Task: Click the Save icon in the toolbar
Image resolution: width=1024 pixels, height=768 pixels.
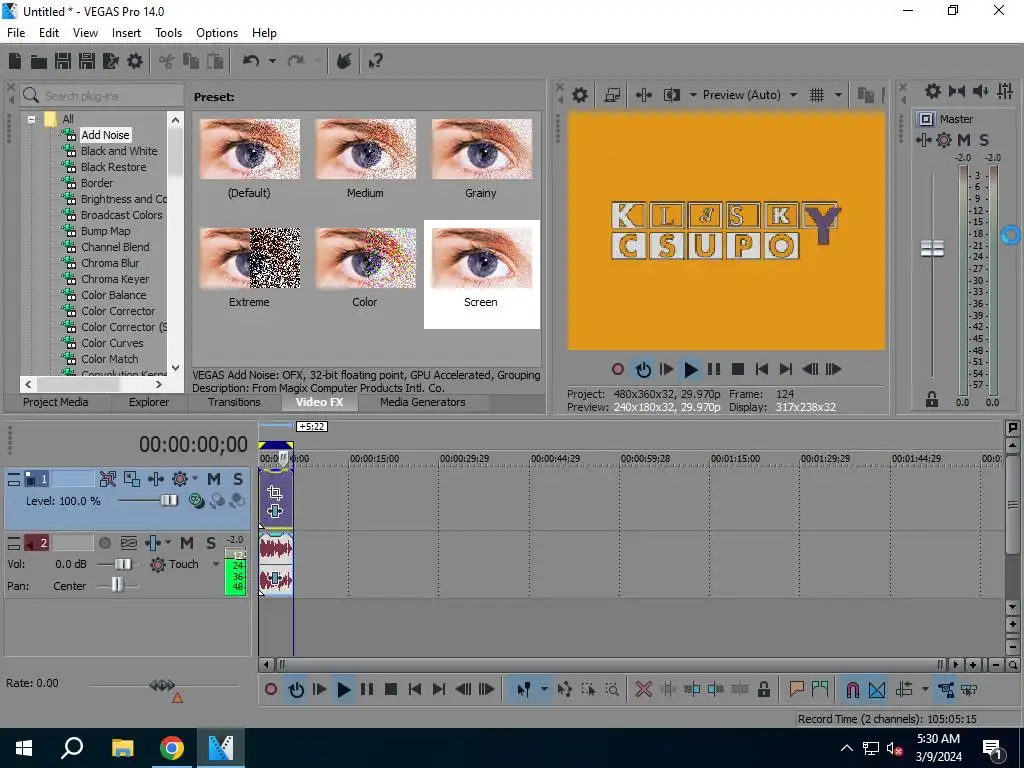Action: [x=63, y=61]
